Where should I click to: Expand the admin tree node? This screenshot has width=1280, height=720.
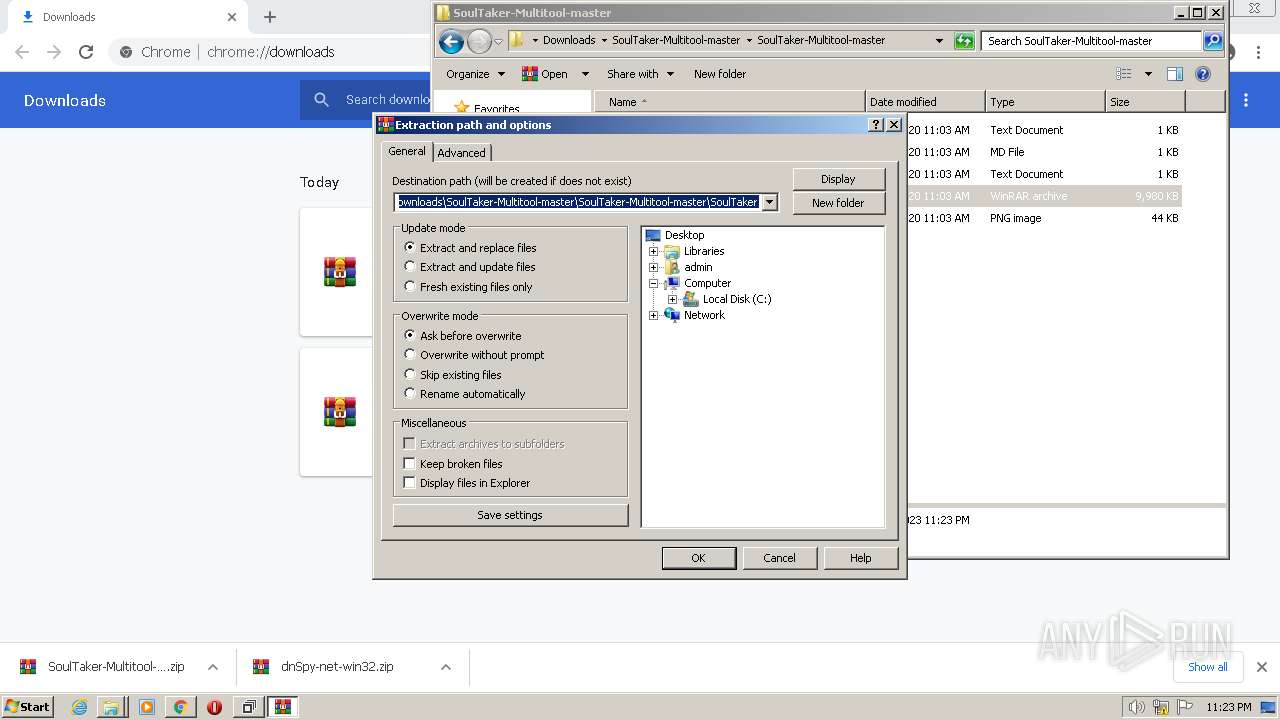[654, 267]
